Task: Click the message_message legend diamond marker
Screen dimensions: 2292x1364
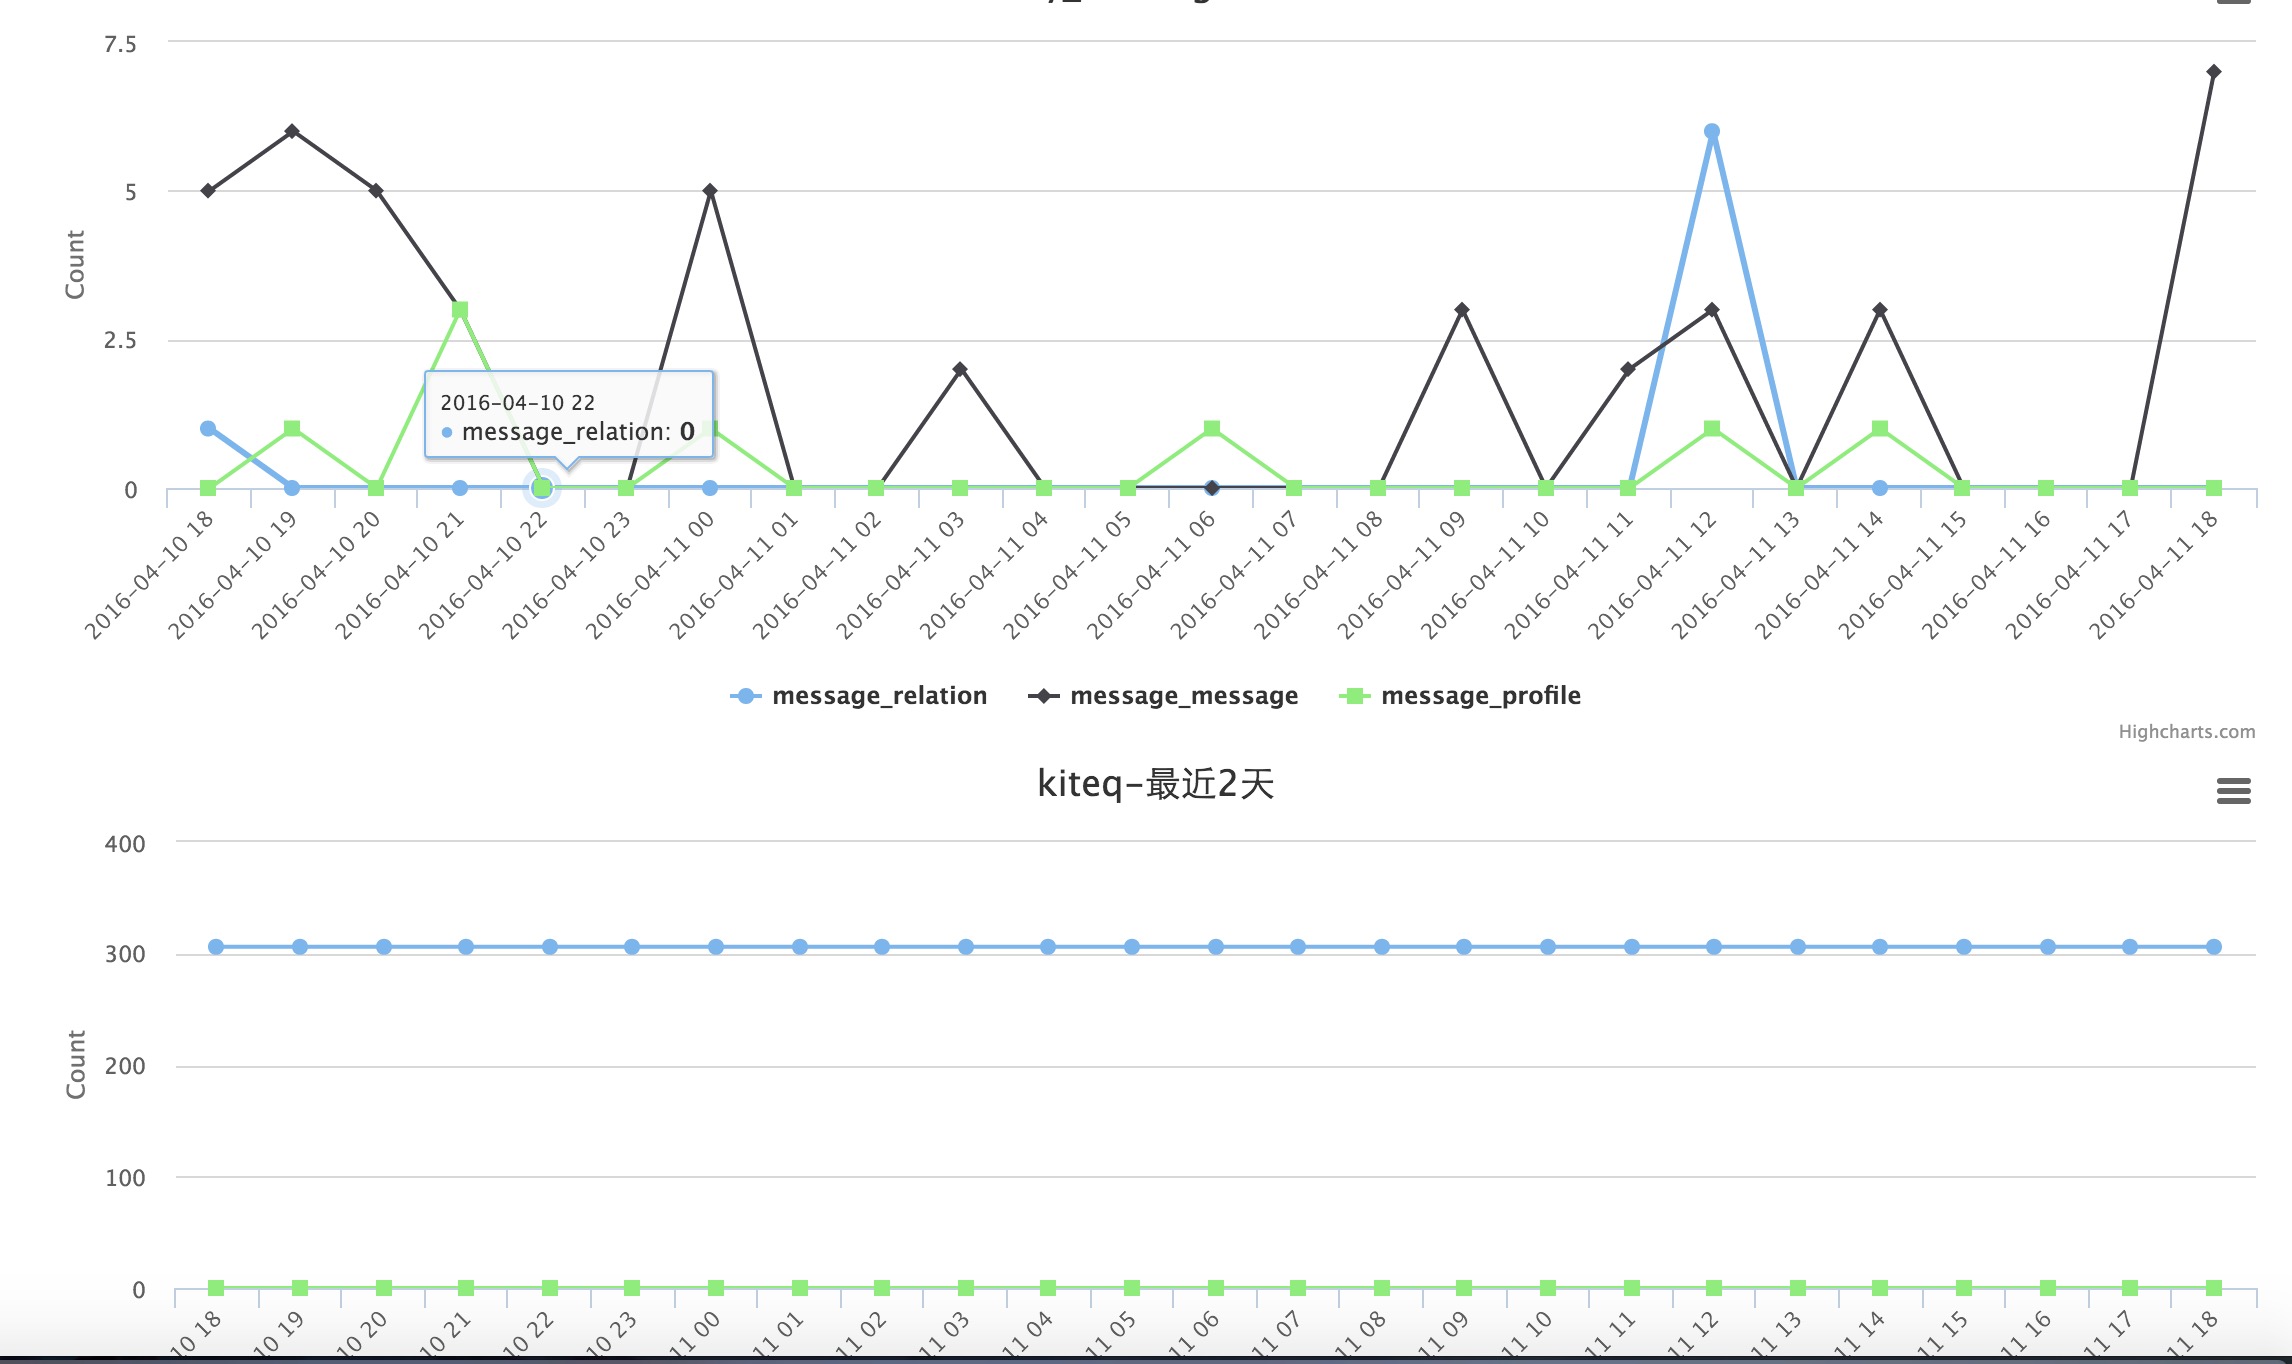Action: pos(1044,696)
